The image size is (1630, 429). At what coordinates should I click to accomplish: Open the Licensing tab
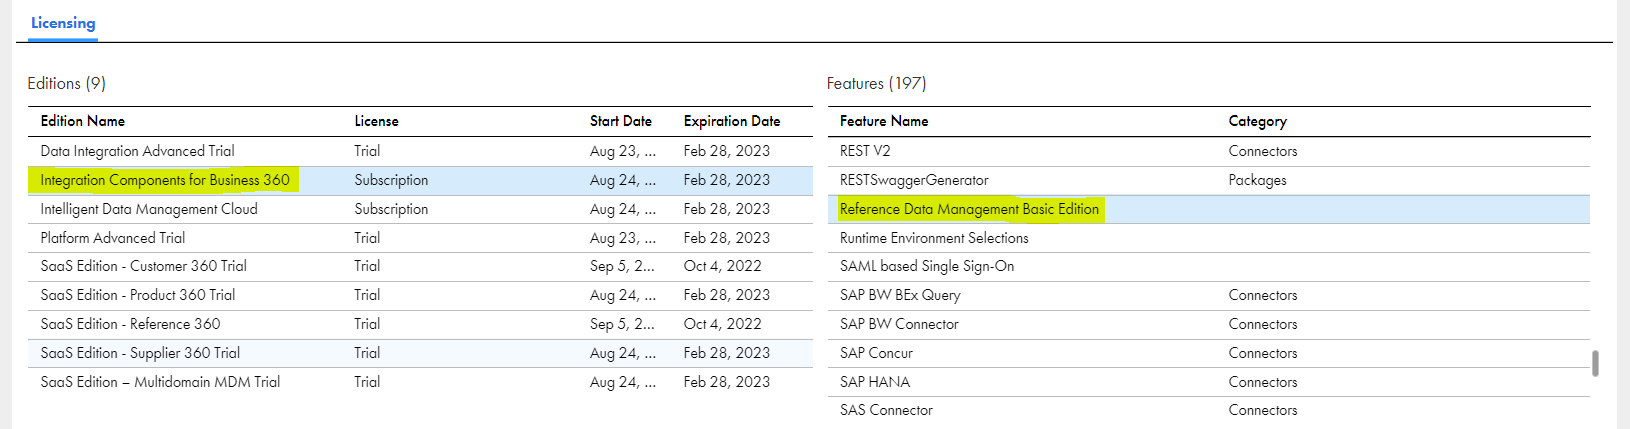click(x=63, y=23)
